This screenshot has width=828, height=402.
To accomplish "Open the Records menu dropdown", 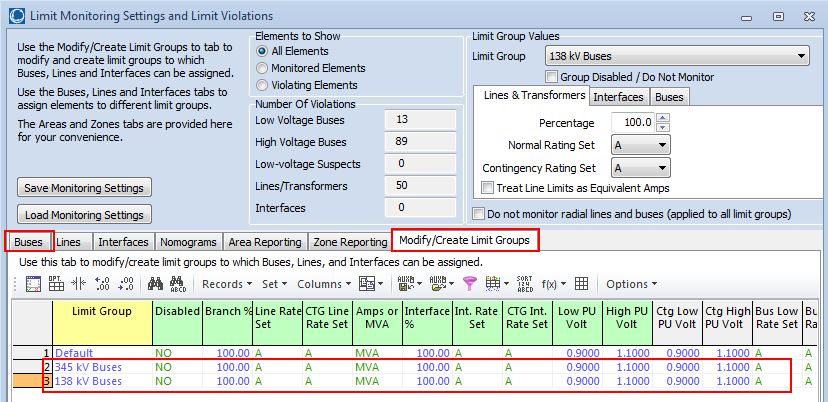I will click(x=227, y=284).
